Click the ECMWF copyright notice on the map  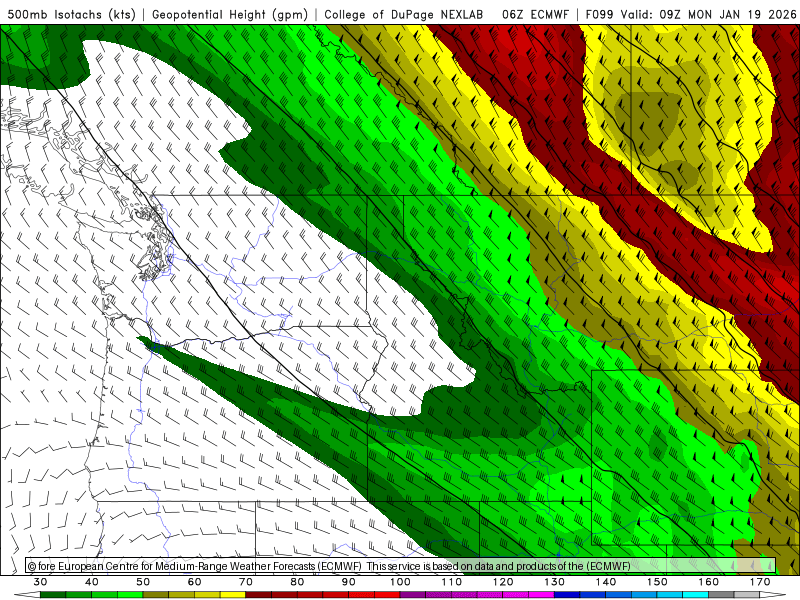329,566
